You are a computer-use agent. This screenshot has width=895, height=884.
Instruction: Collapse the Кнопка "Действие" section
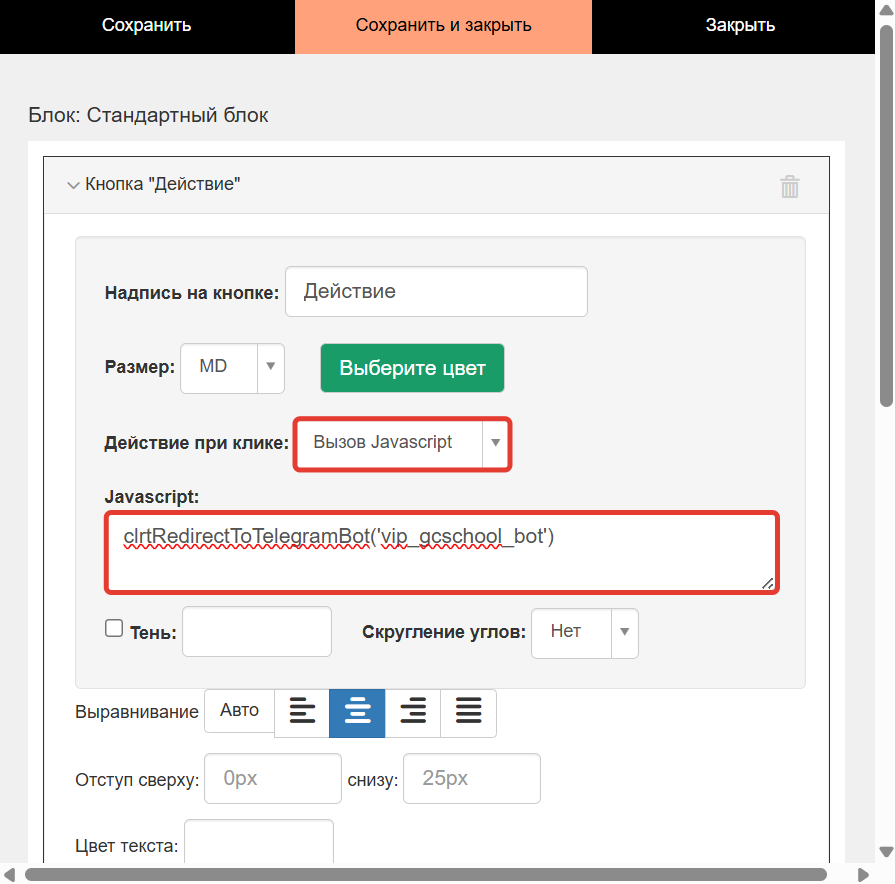coord(73,184)
